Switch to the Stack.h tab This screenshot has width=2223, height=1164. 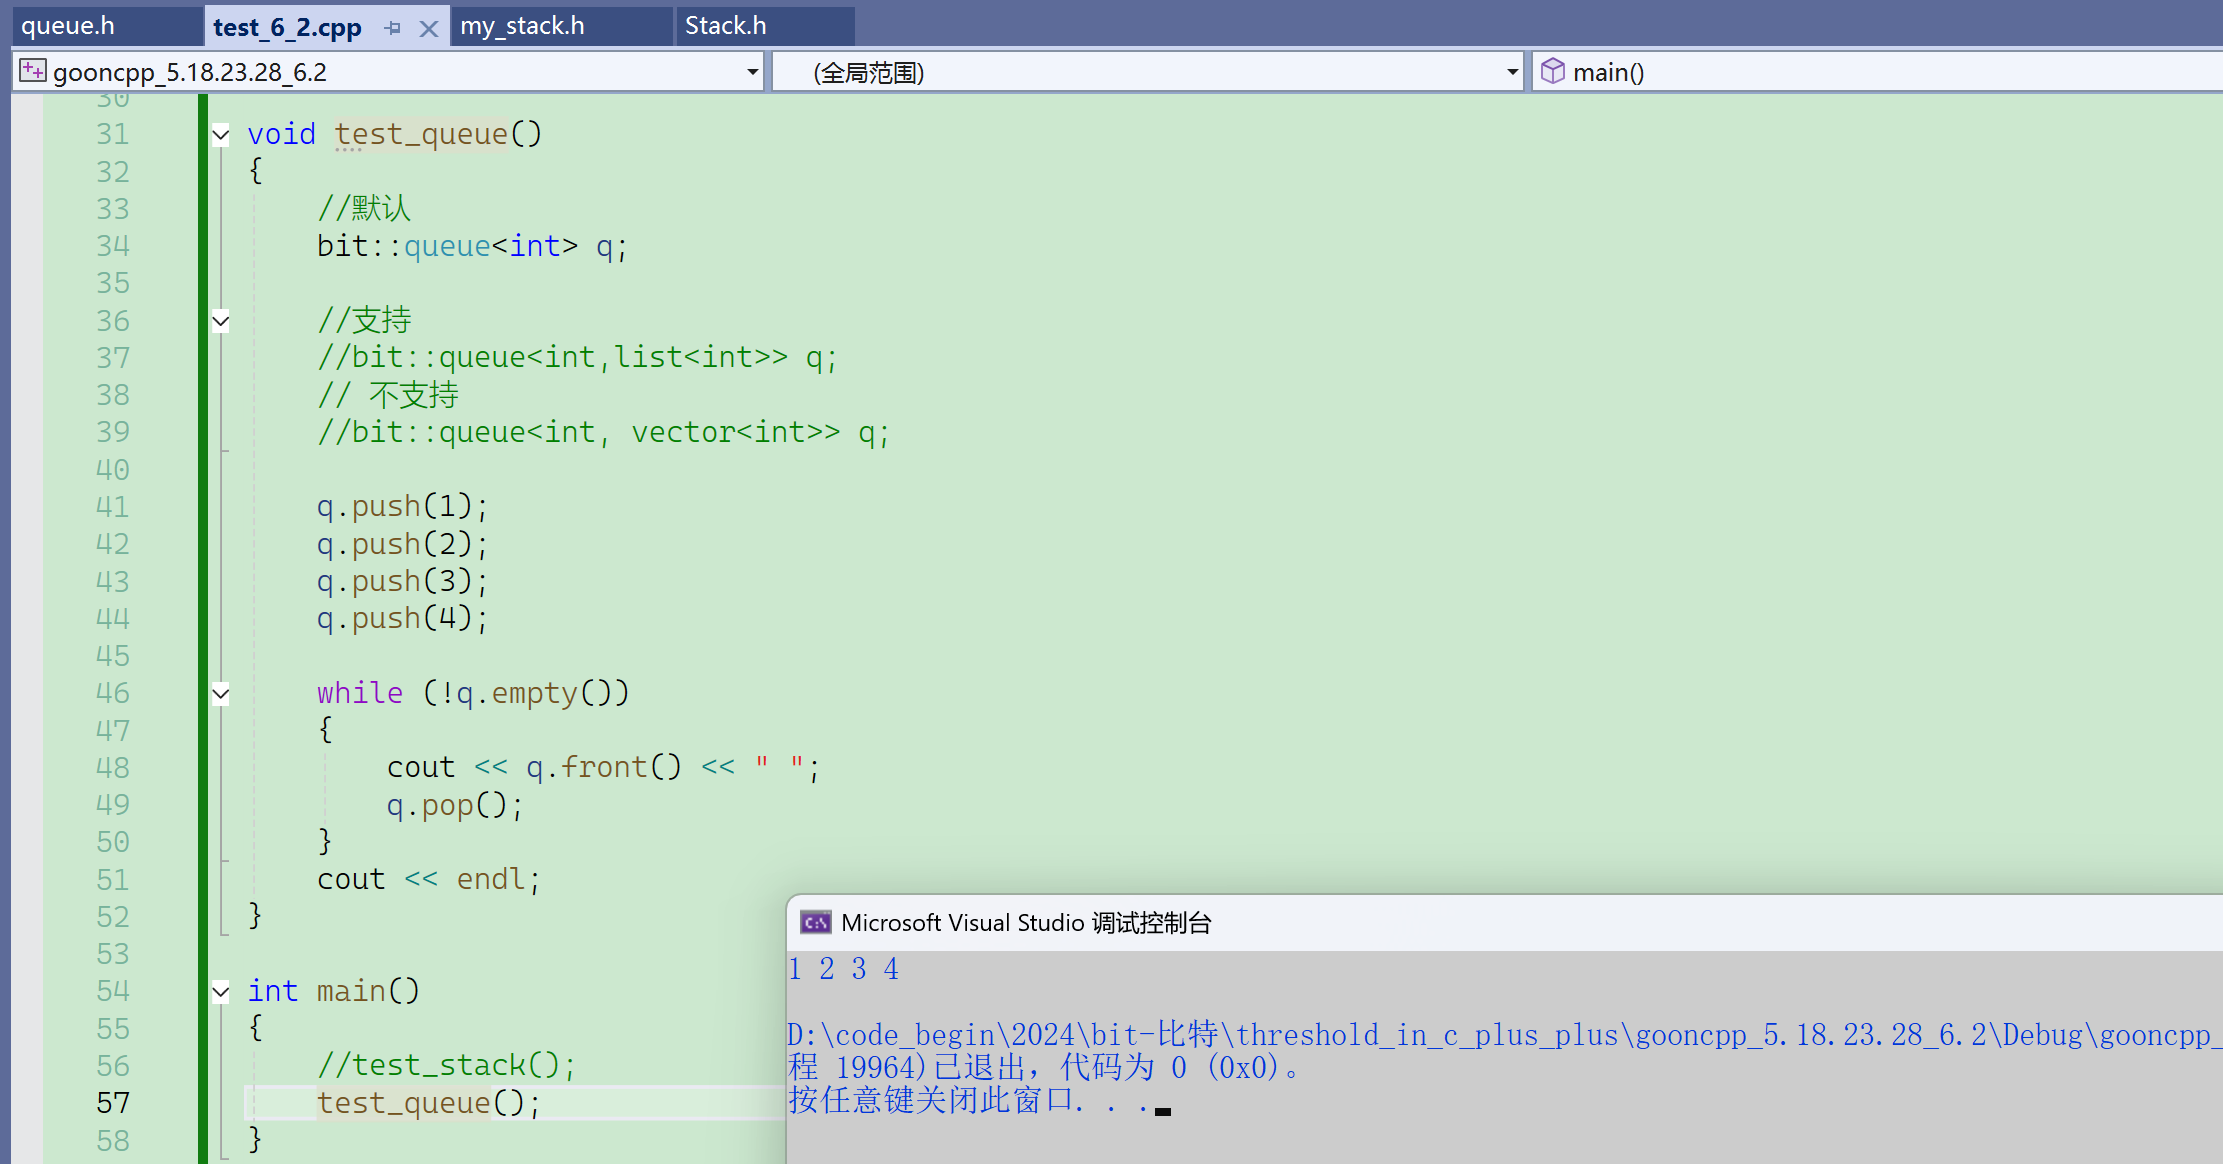pos(725,26)
